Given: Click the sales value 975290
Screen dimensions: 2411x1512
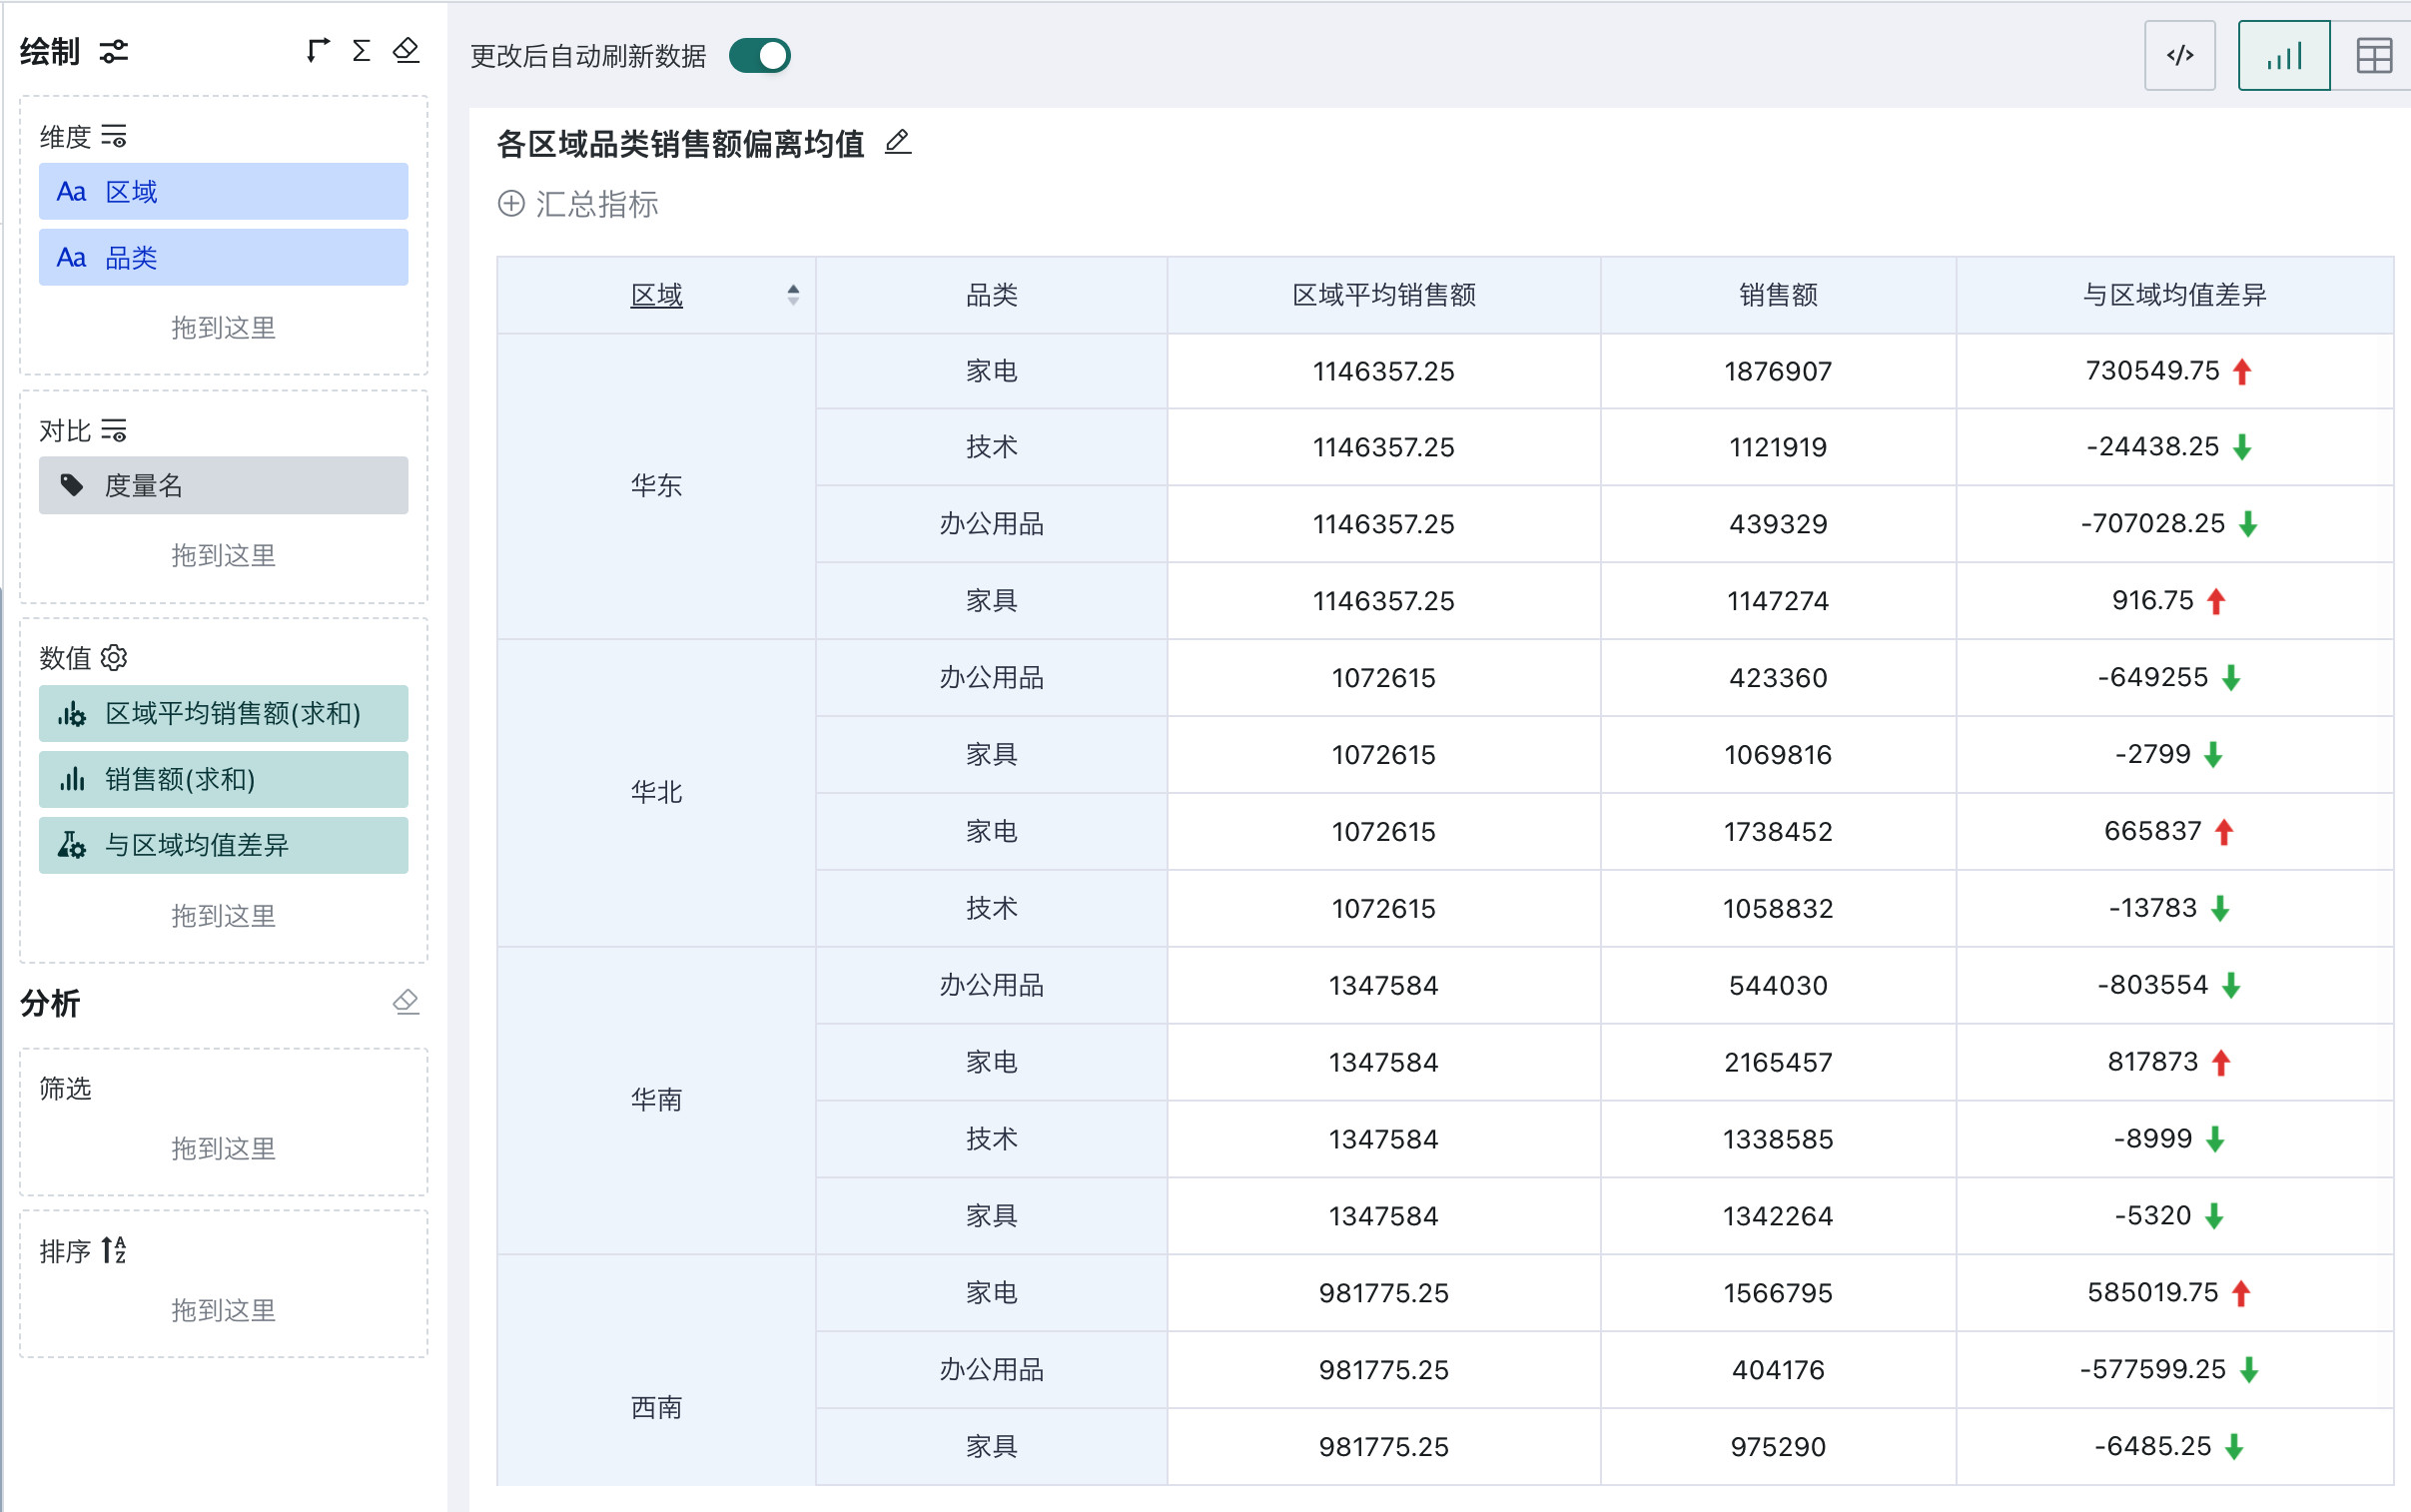Looking at the screenshot, I should tap(1778, 1447).
